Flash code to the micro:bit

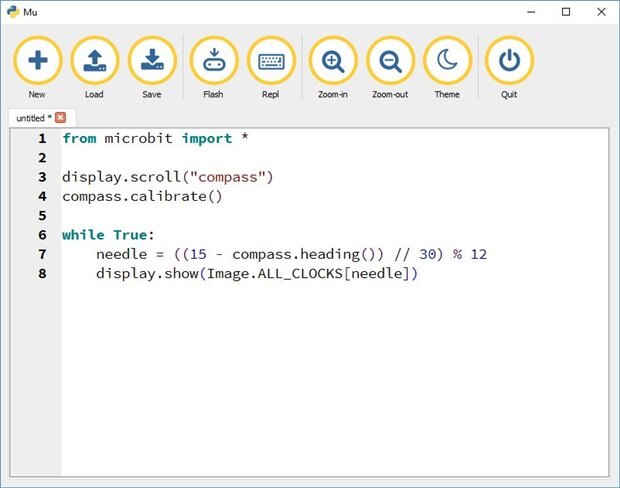(x=214, y=61)
